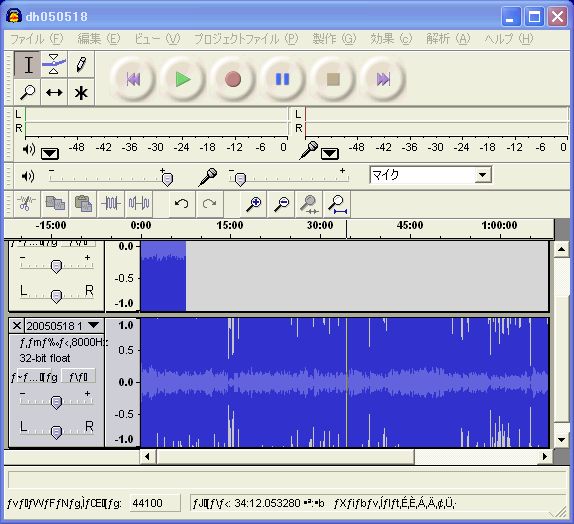Skip to end of audio
Viewport: 574px width, 524px height.
(383, 79)
